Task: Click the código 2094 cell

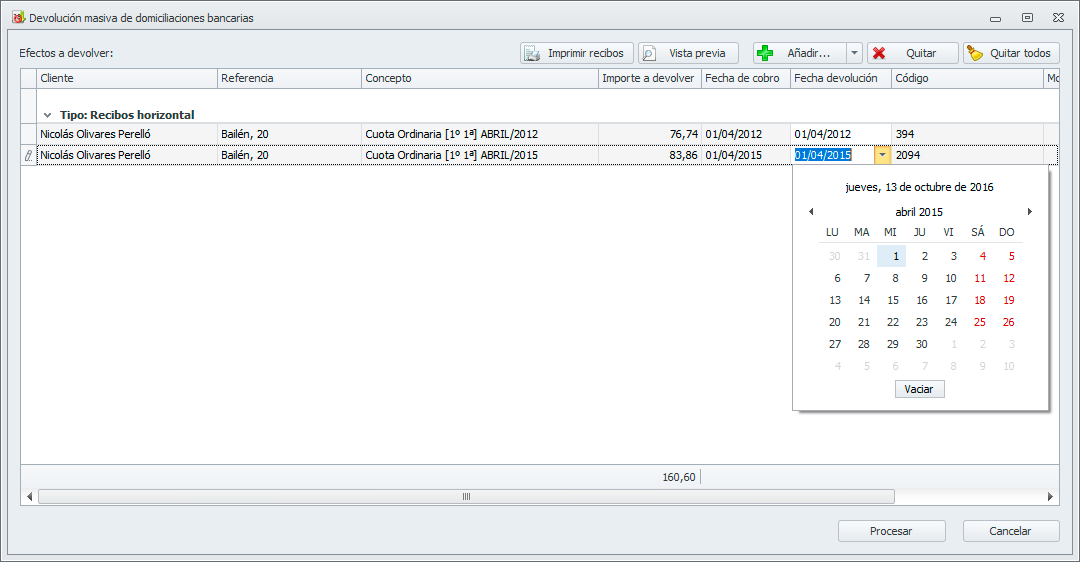Action: tap(967, 155)
